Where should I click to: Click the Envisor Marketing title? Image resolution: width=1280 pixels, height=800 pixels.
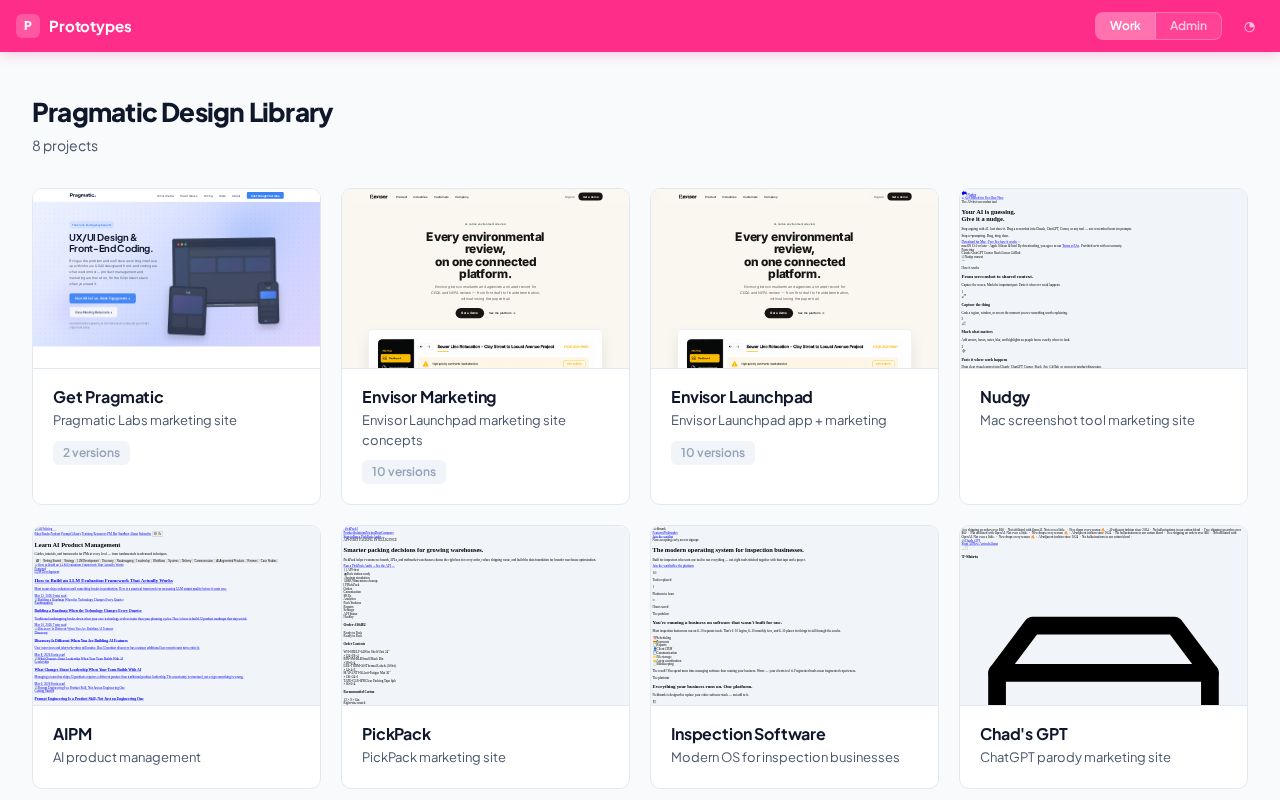(429, 397)
